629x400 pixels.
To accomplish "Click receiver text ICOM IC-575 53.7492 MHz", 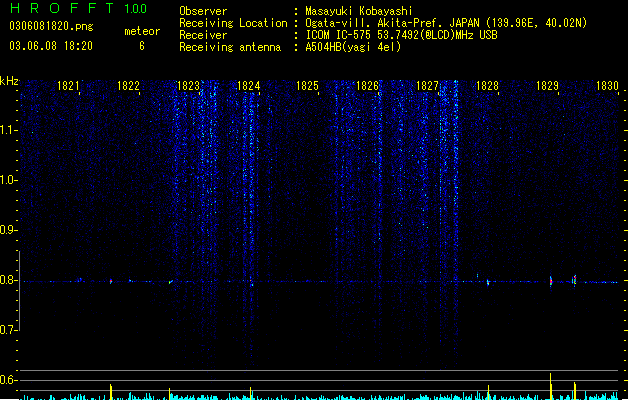I will tap(402, 35).
